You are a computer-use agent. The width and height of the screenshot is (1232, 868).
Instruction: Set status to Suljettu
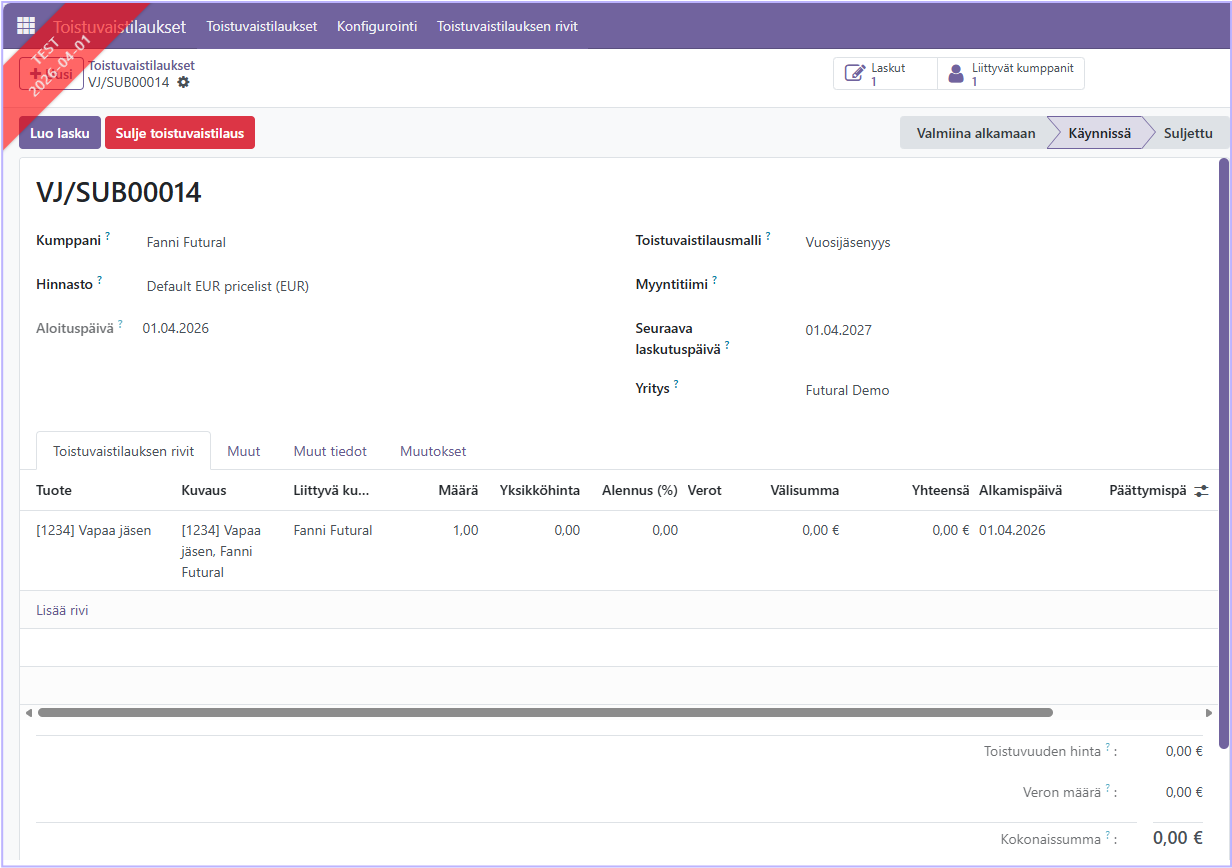[x=1187, y=133]
